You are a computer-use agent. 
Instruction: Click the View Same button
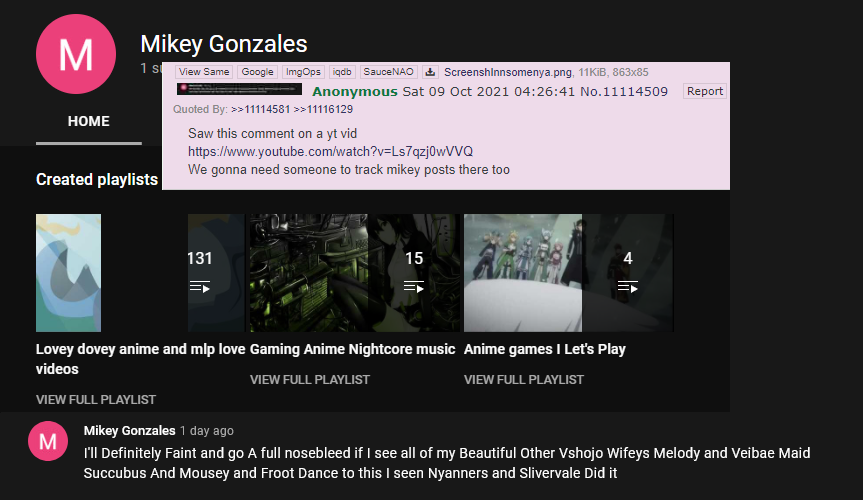(204, 72)
